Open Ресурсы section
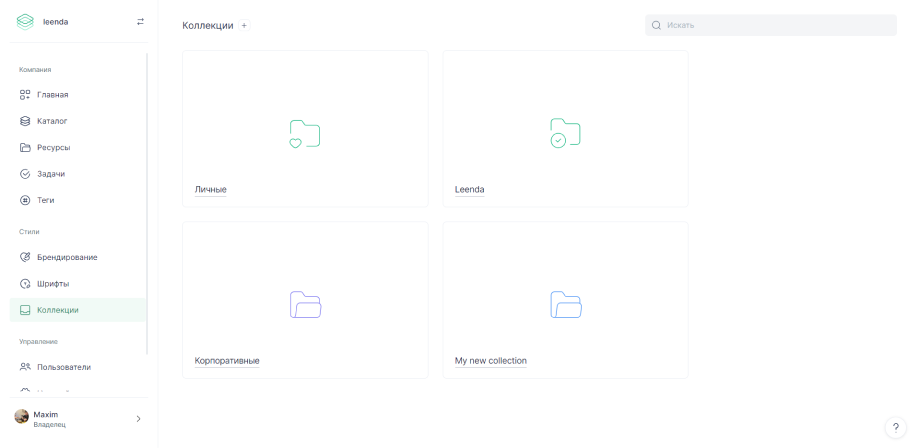Image resolution: width=920 pixels, height=448 pixels. [x=53, y=148]
